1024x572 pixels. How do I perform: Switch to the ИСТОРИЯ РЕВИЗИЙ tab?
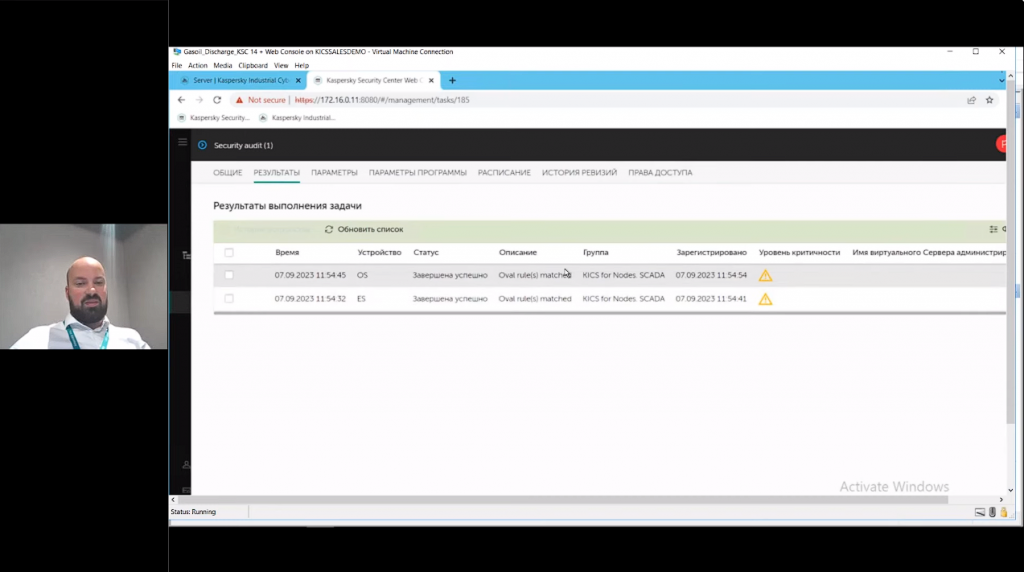579,172
